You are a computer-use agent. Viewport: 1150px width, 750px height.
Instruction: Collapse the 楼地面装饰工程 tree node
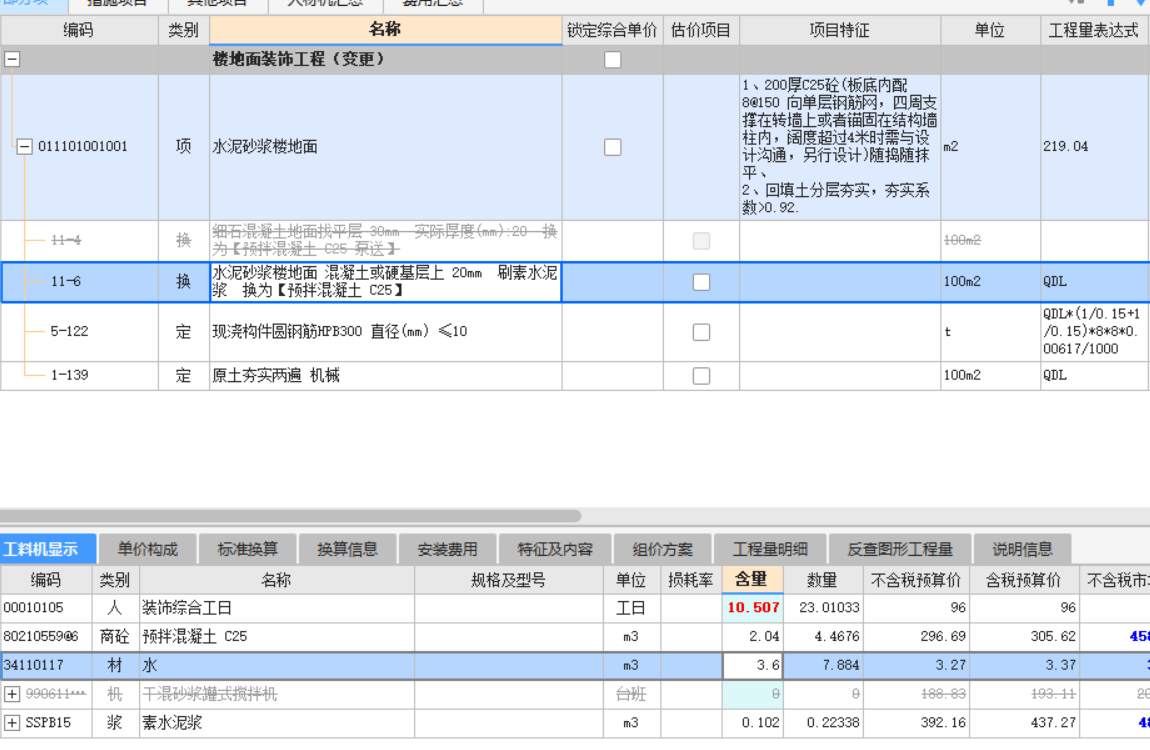point(10,59)
